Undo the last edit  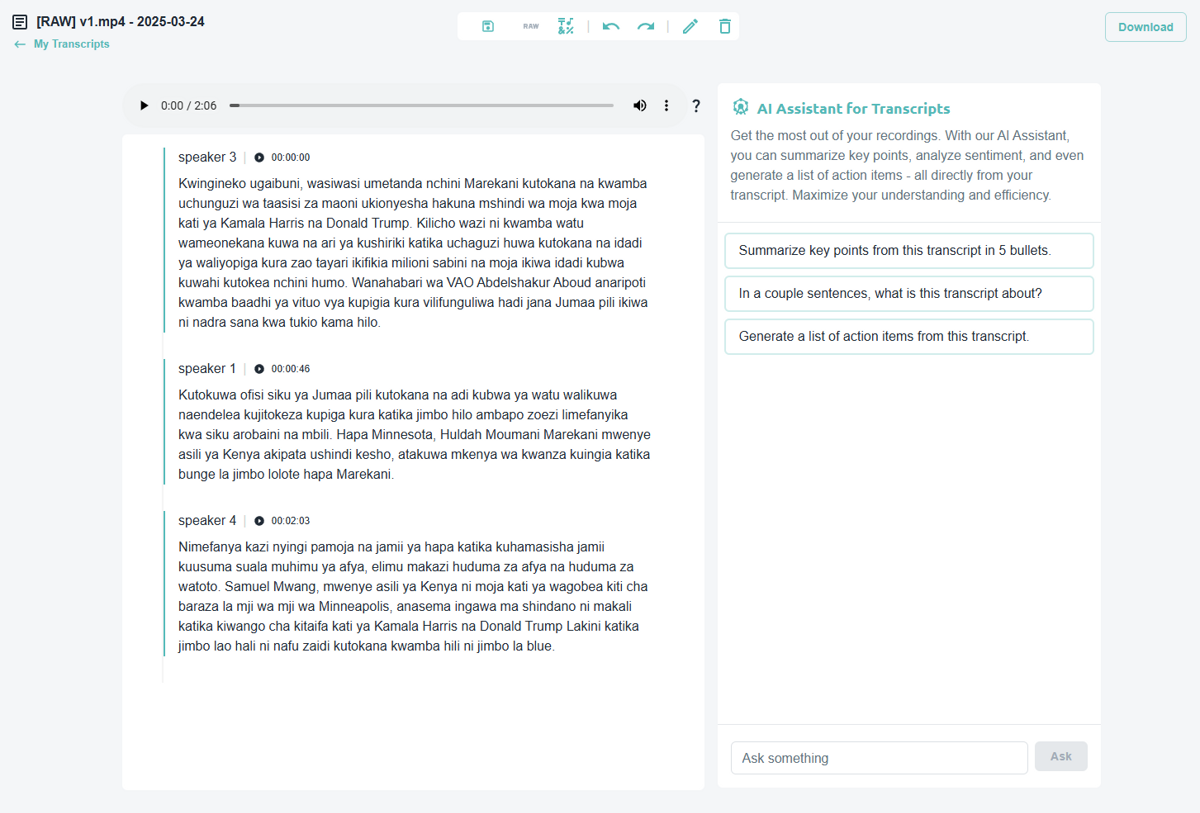coord(611,27)
